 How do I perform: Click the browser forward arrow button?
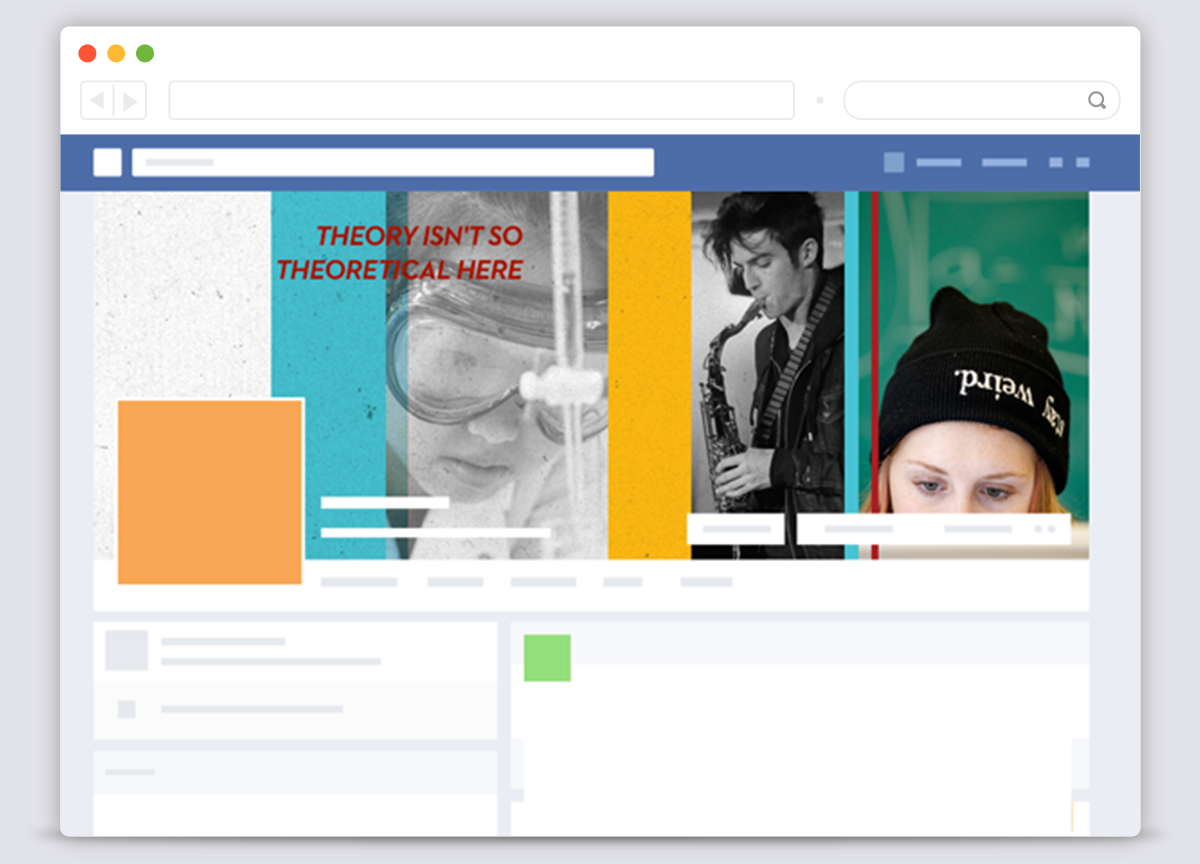pos(130,100)
